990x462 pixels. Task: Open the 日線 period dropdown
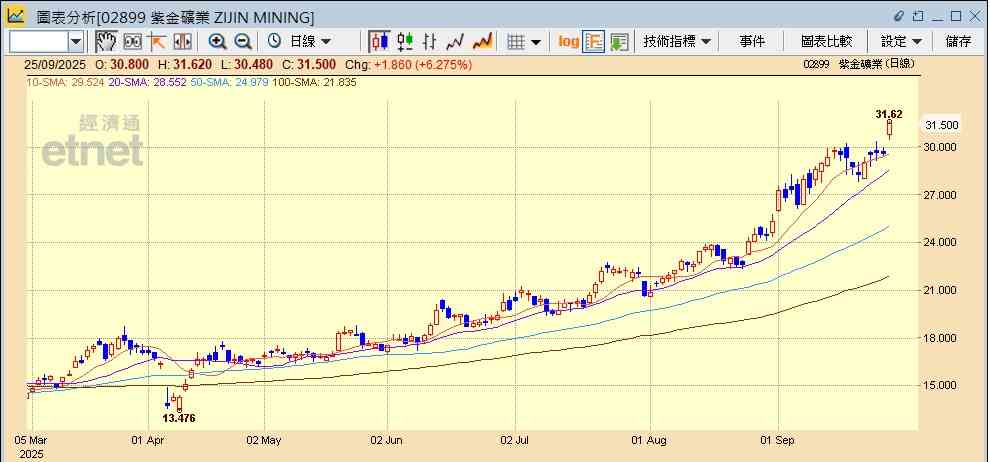coord(310,42)
